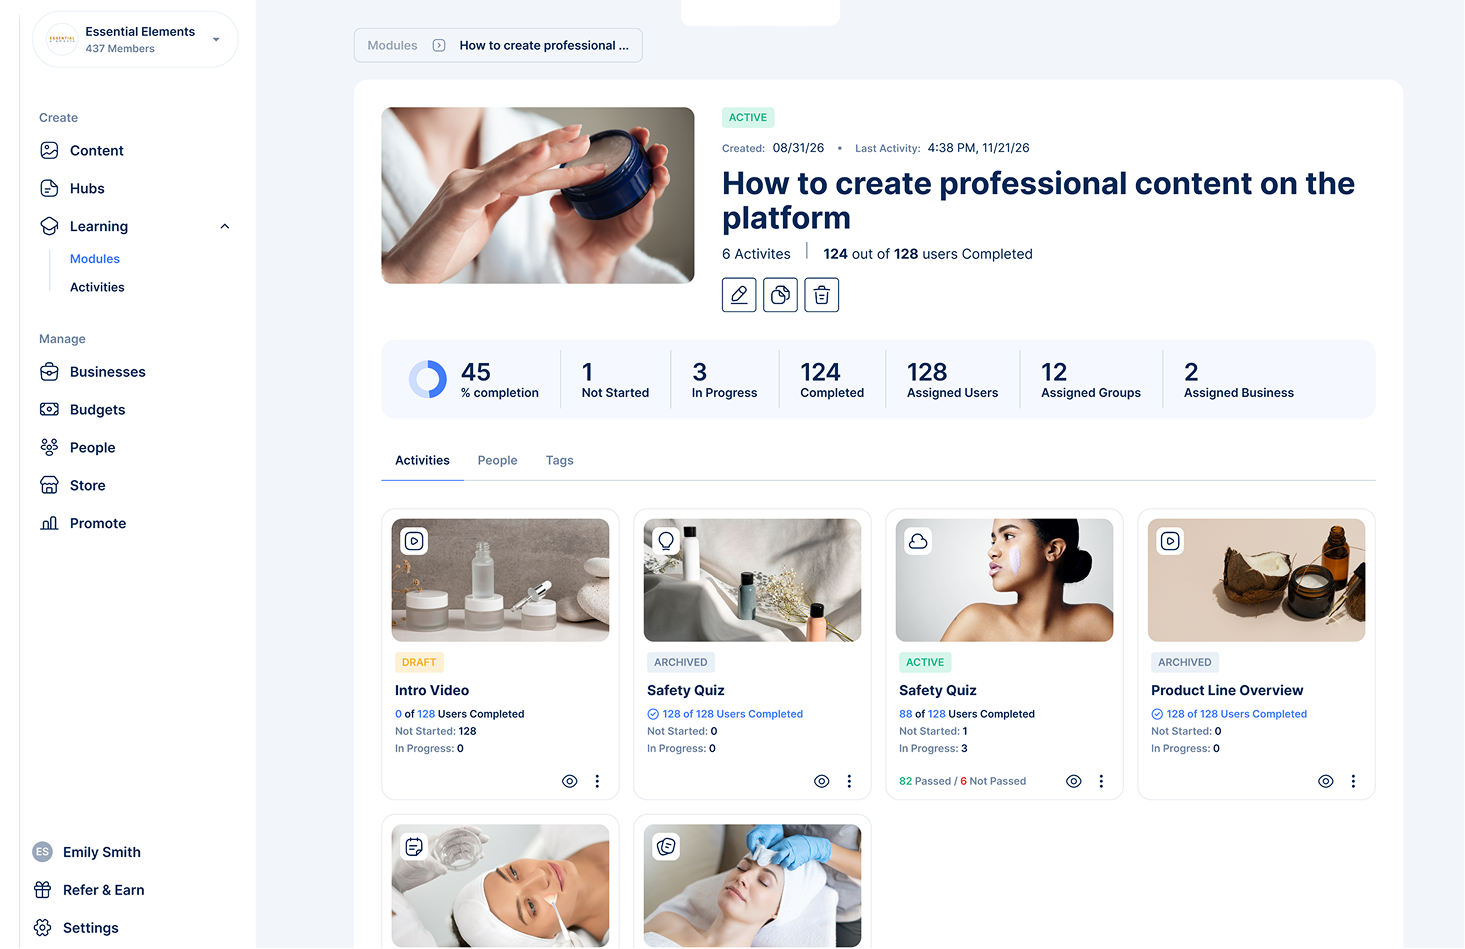This screenshot has width=1465, height=949.
Task: Open Store shop icon
Action: (x=49, y=485)
